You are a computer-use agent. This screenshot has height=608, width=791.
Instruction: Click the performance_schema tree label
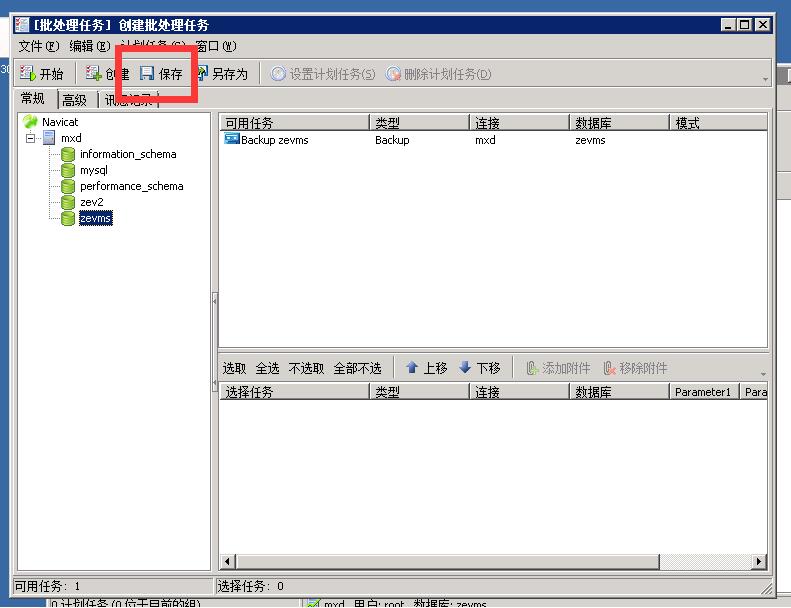pyautogui.click(x=132, y=186)
